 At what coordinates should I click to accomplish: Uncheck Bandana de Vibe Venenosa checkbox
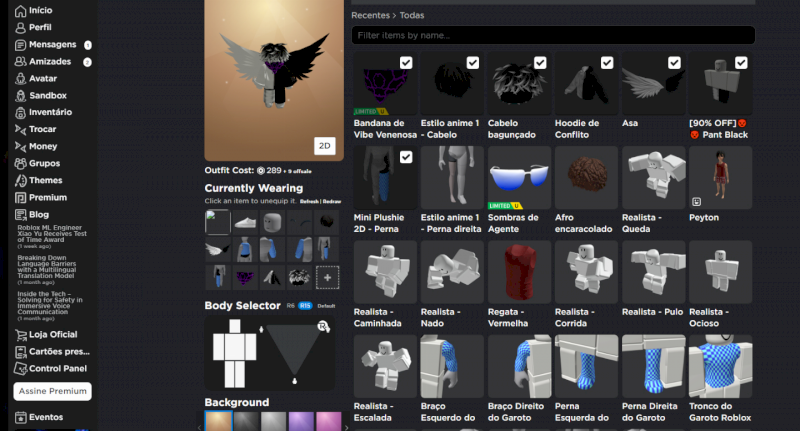coord(406,63)
